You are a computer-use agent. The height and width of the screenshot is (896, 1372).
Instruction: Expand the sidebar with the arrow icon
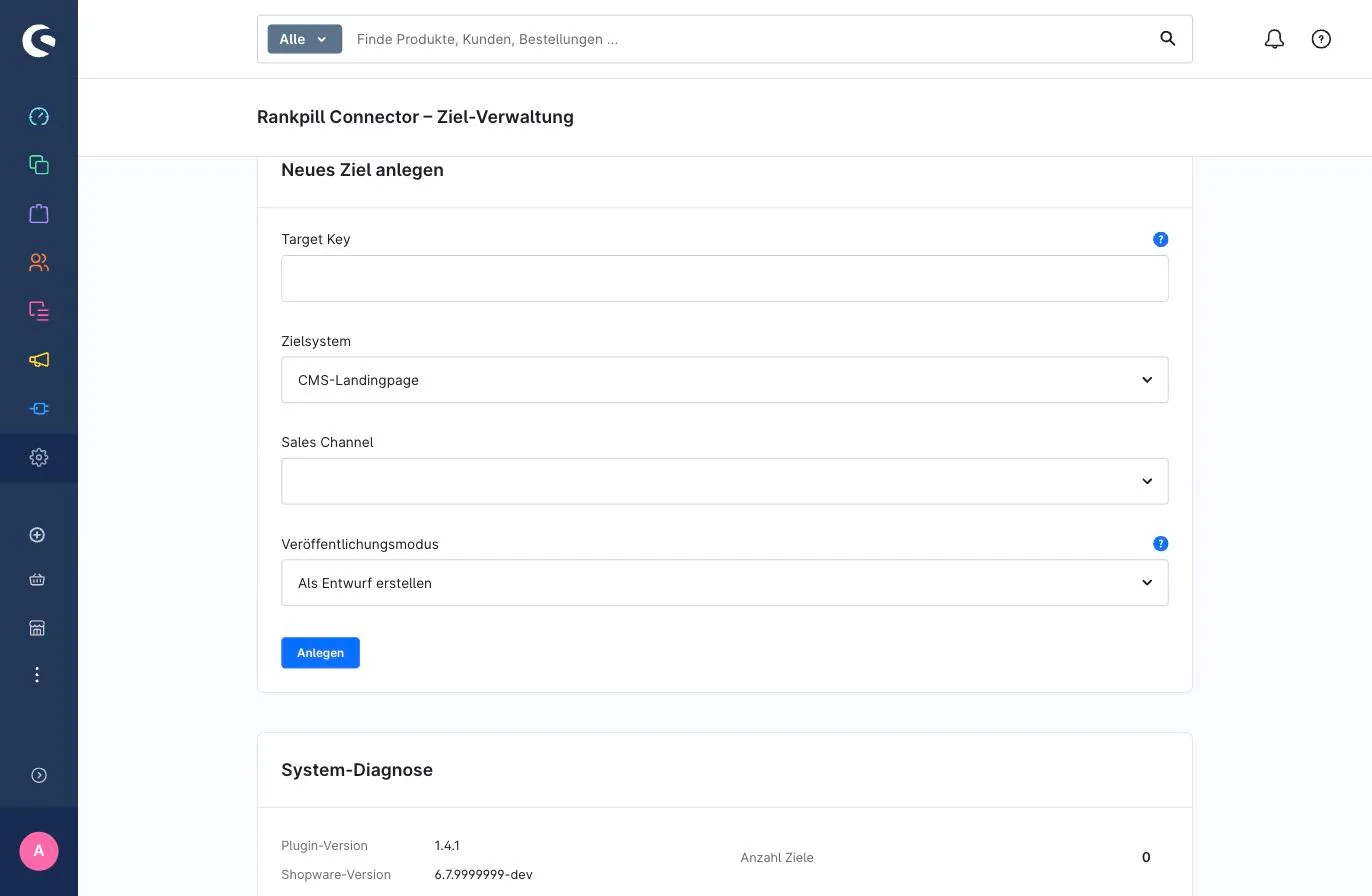(x=39, y=775)
